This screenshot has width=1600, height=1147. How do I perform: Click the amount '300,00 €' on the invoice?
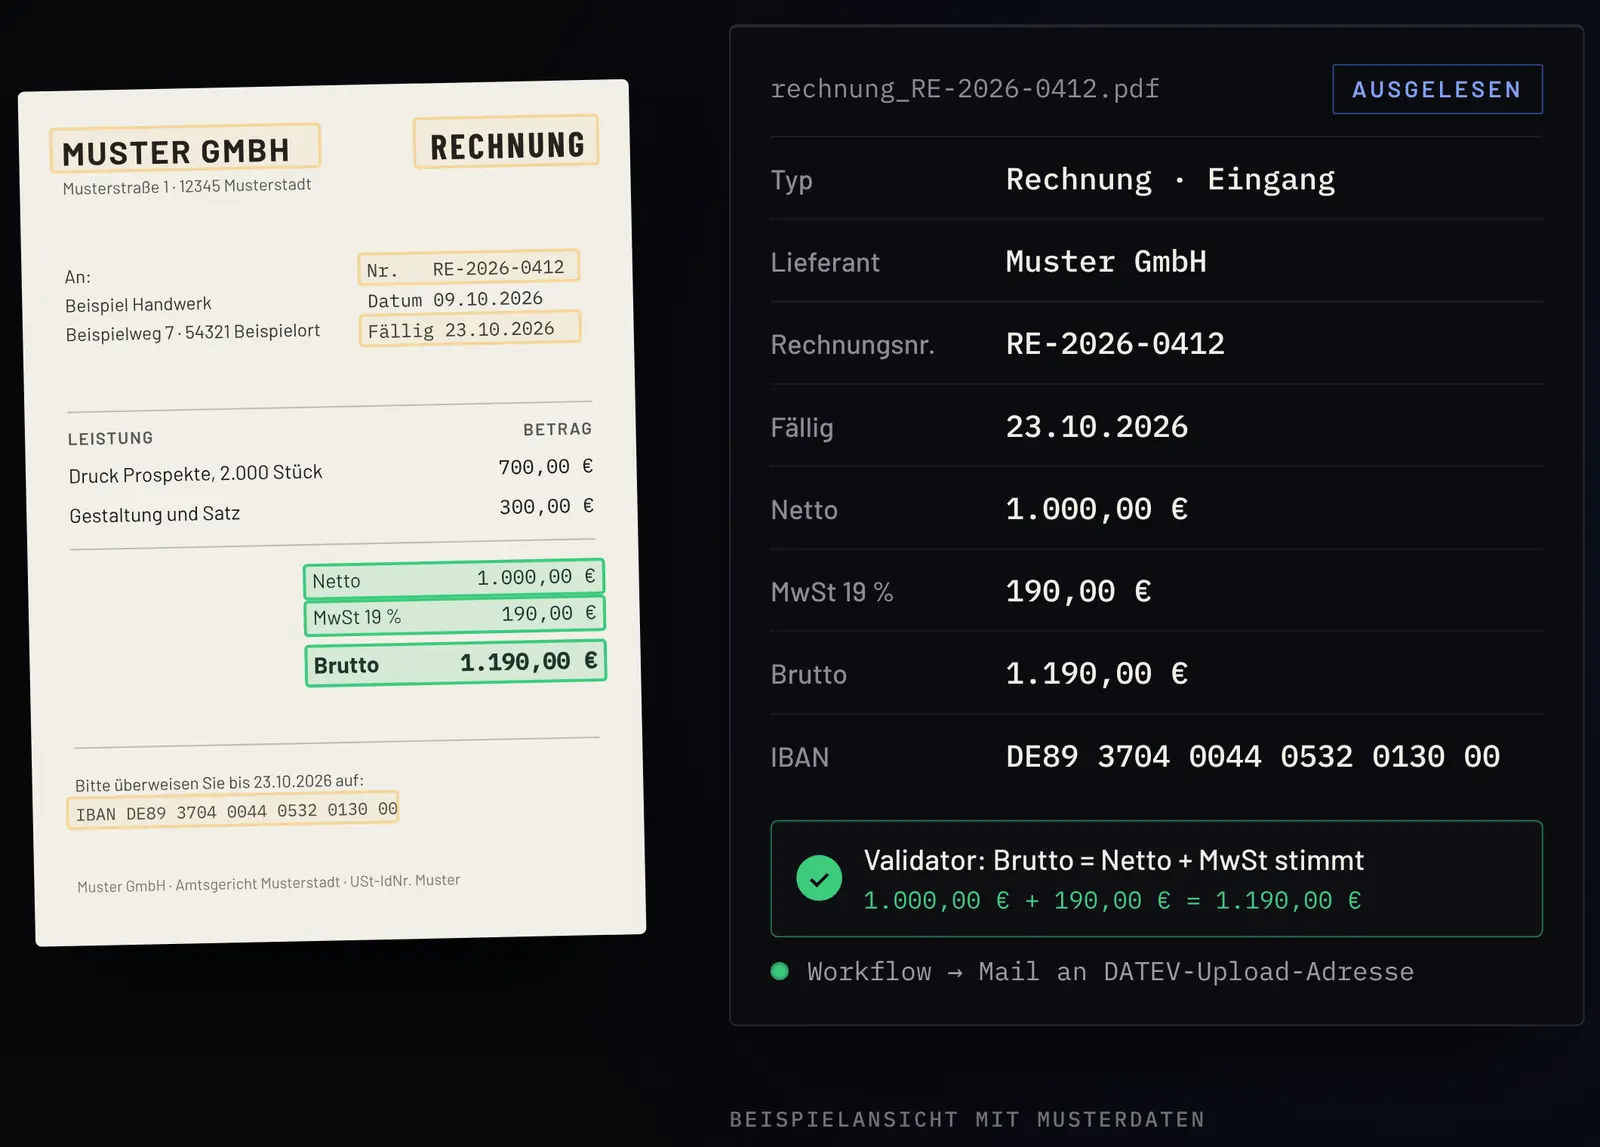[x=546, y=507]
